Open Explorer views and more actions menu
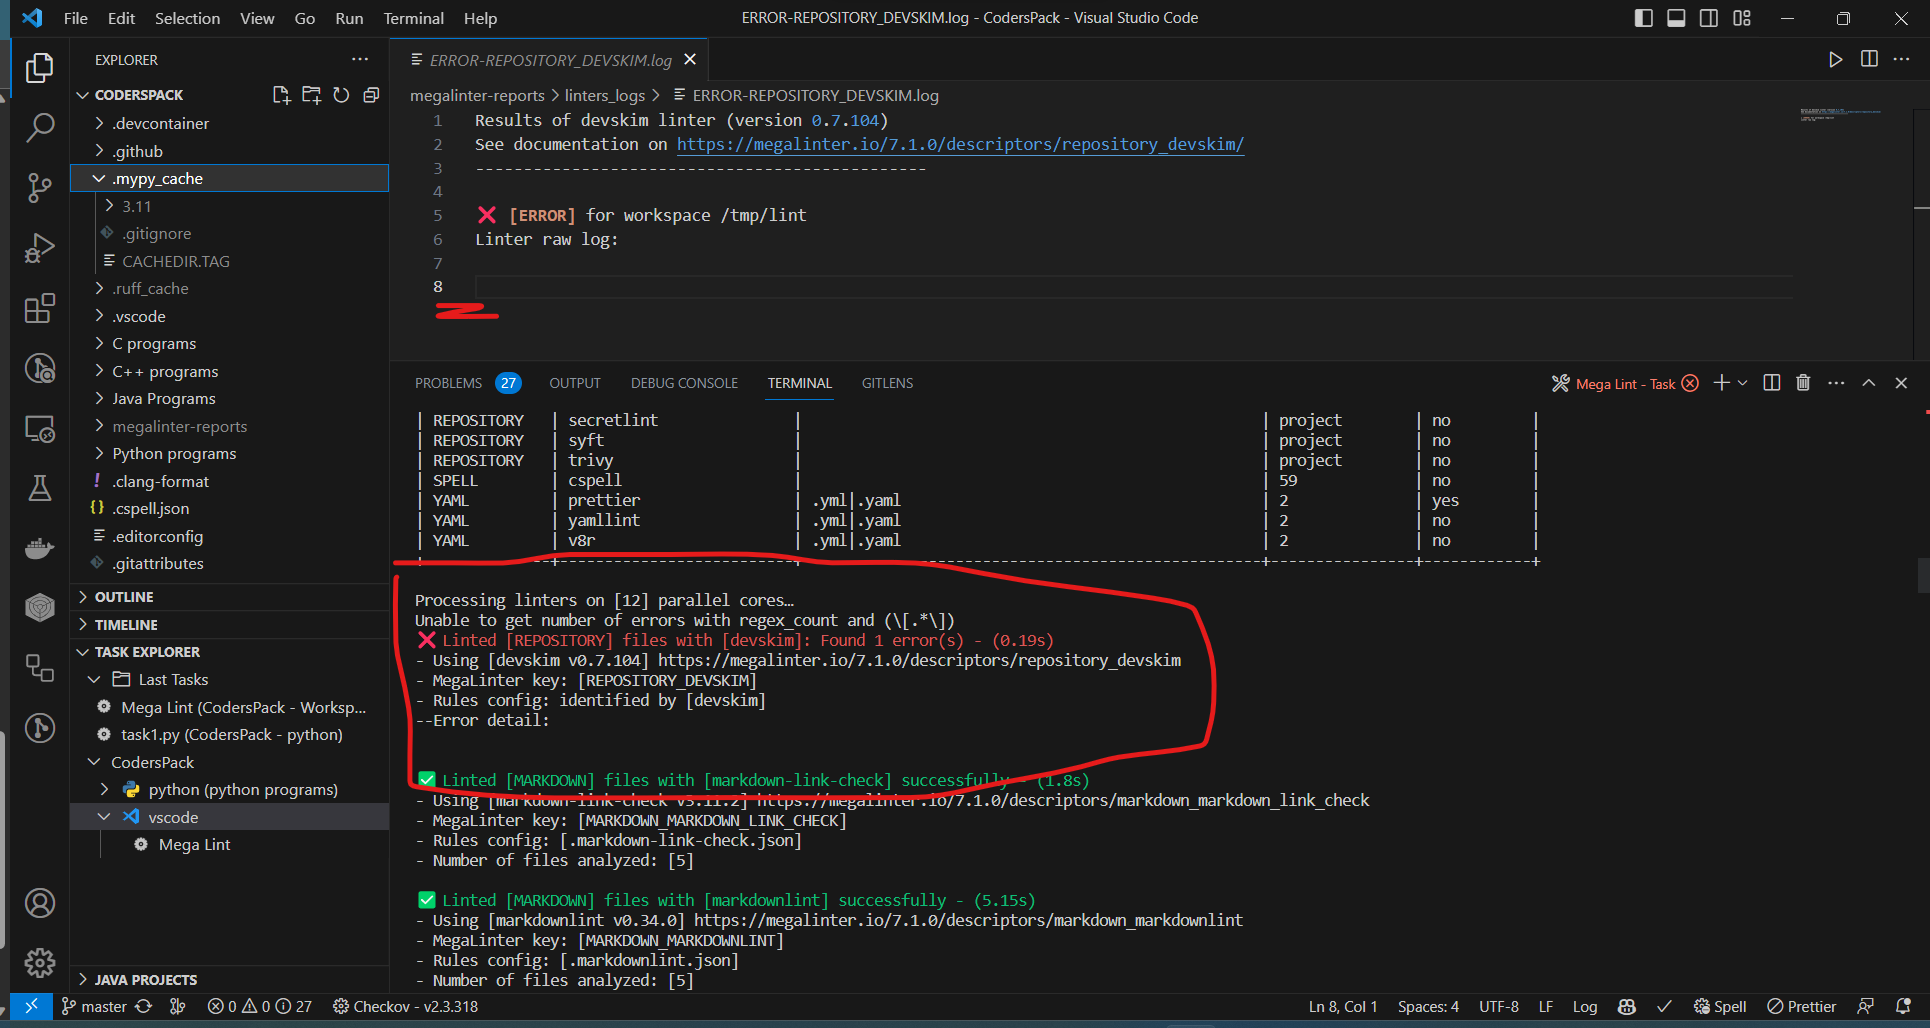This screenshot has height=1028, width=1930. pyautogui.click(x=360, y=60)
